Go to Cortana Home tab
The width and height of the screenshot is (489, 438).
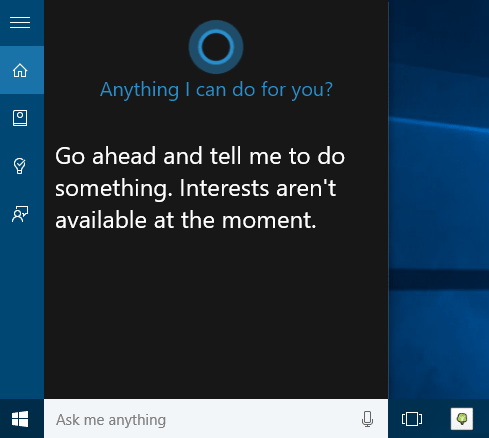click(x=20, y=70)
